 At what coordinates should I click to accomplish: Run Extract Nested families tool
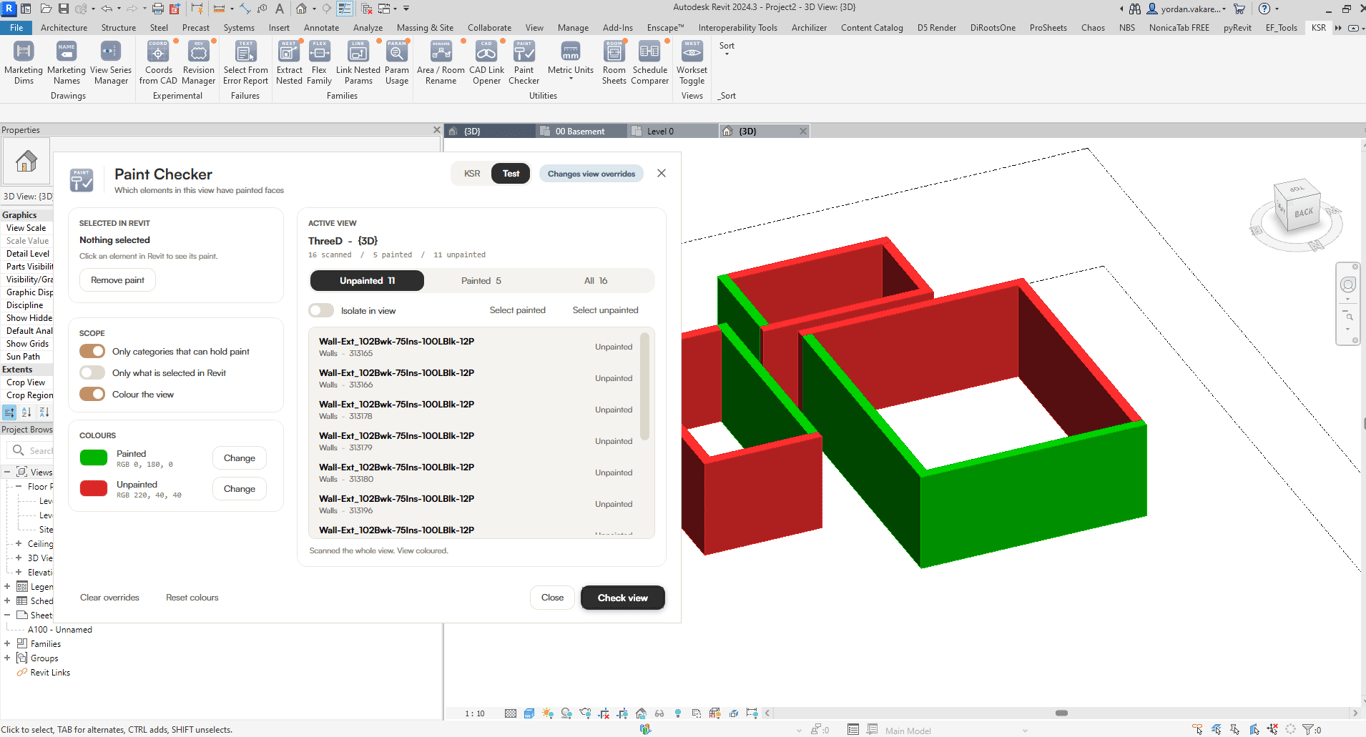[x=289, y=63]
